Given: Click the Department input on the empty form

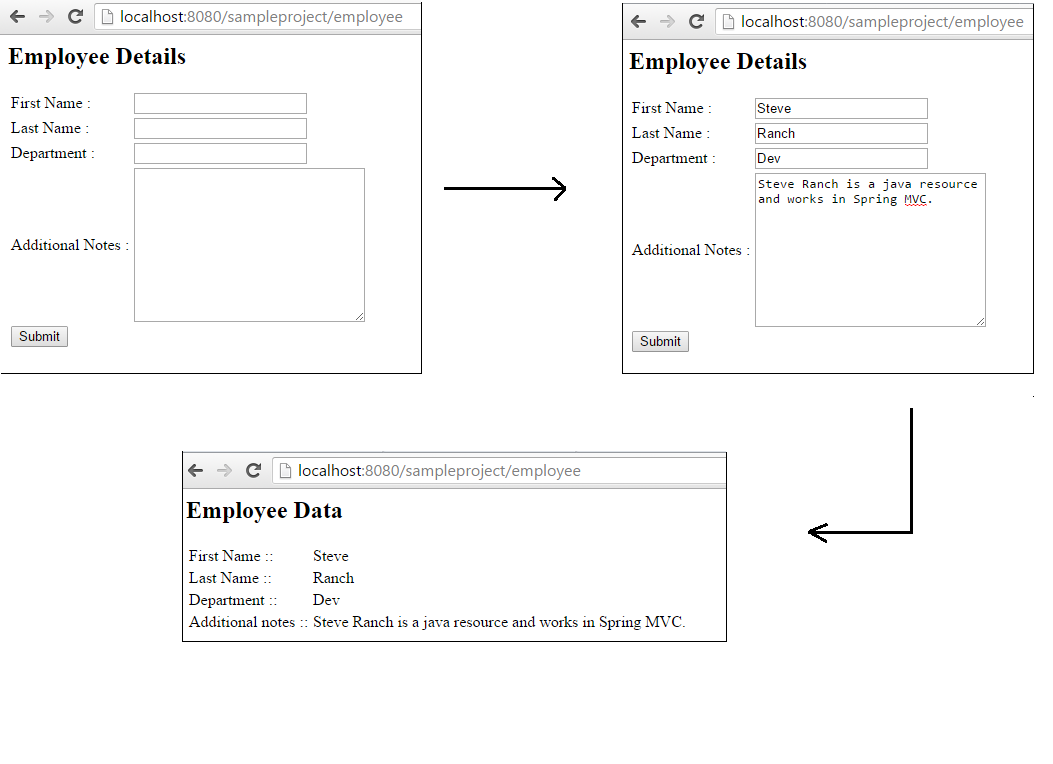Looking at the screenshot, I should point(219,152).
